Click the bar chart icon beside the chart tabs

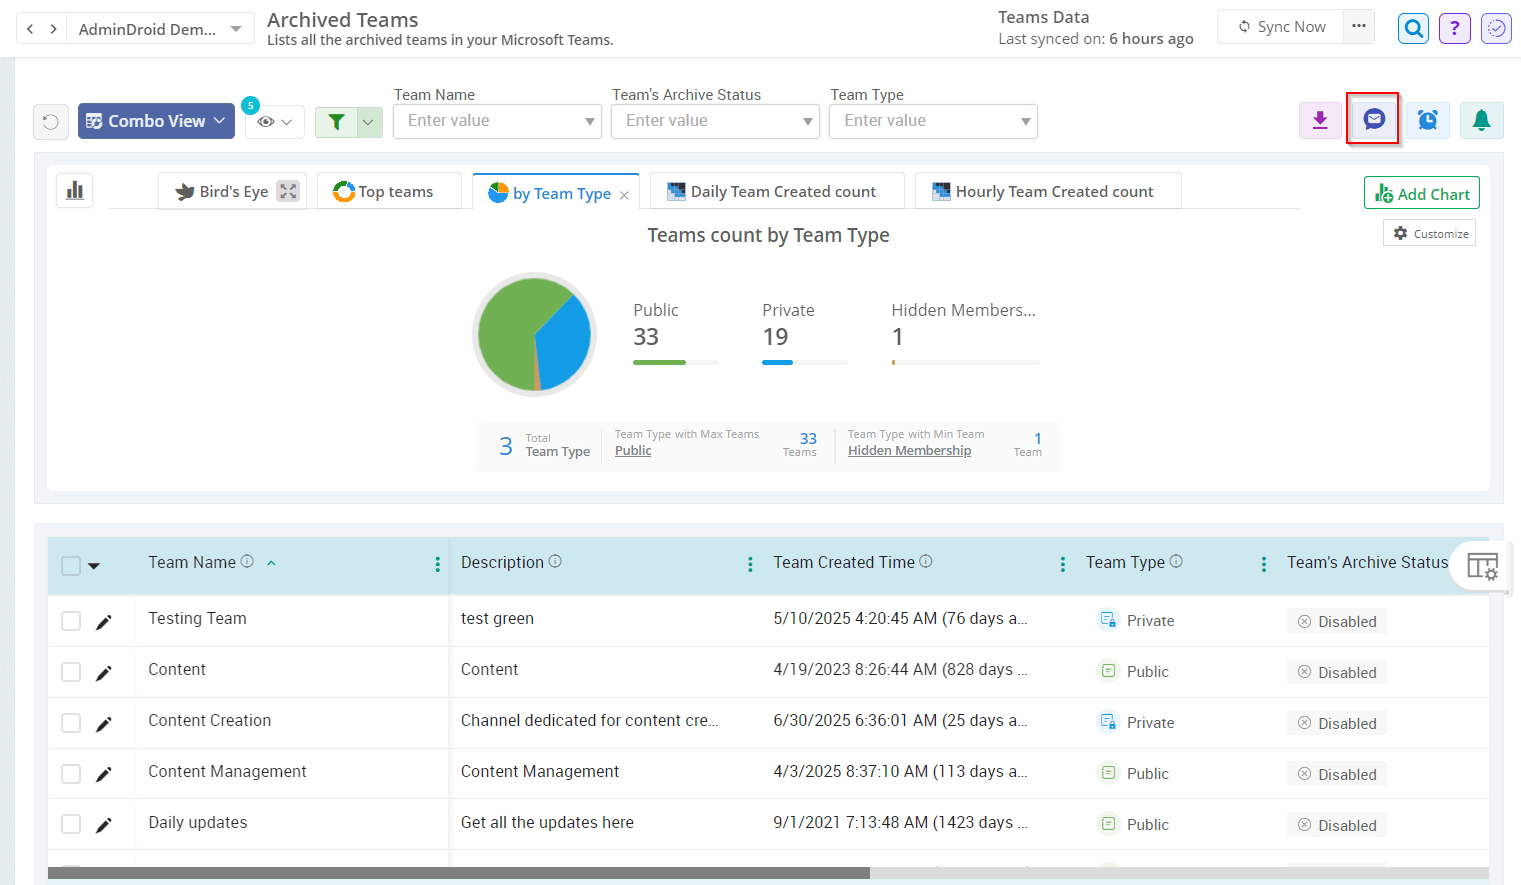tap(74, 190)
